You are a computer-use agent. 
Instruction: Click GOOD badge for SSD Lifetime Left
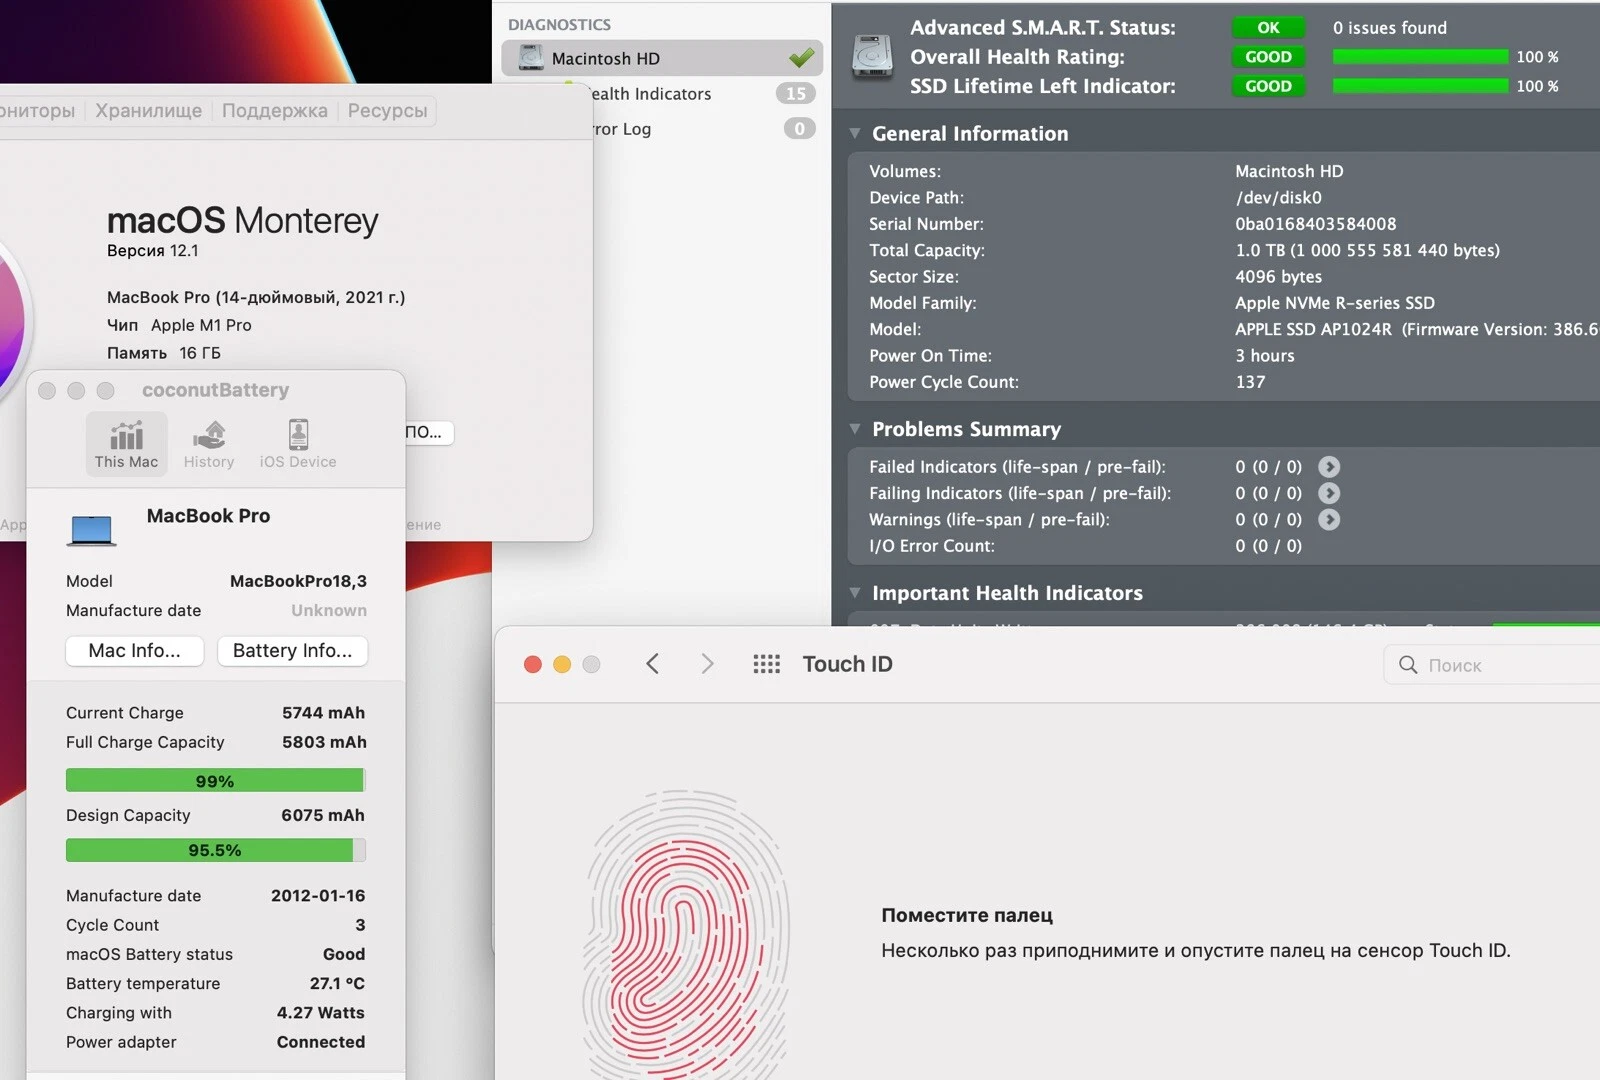pyautogui.click(x=1268, y=86)
